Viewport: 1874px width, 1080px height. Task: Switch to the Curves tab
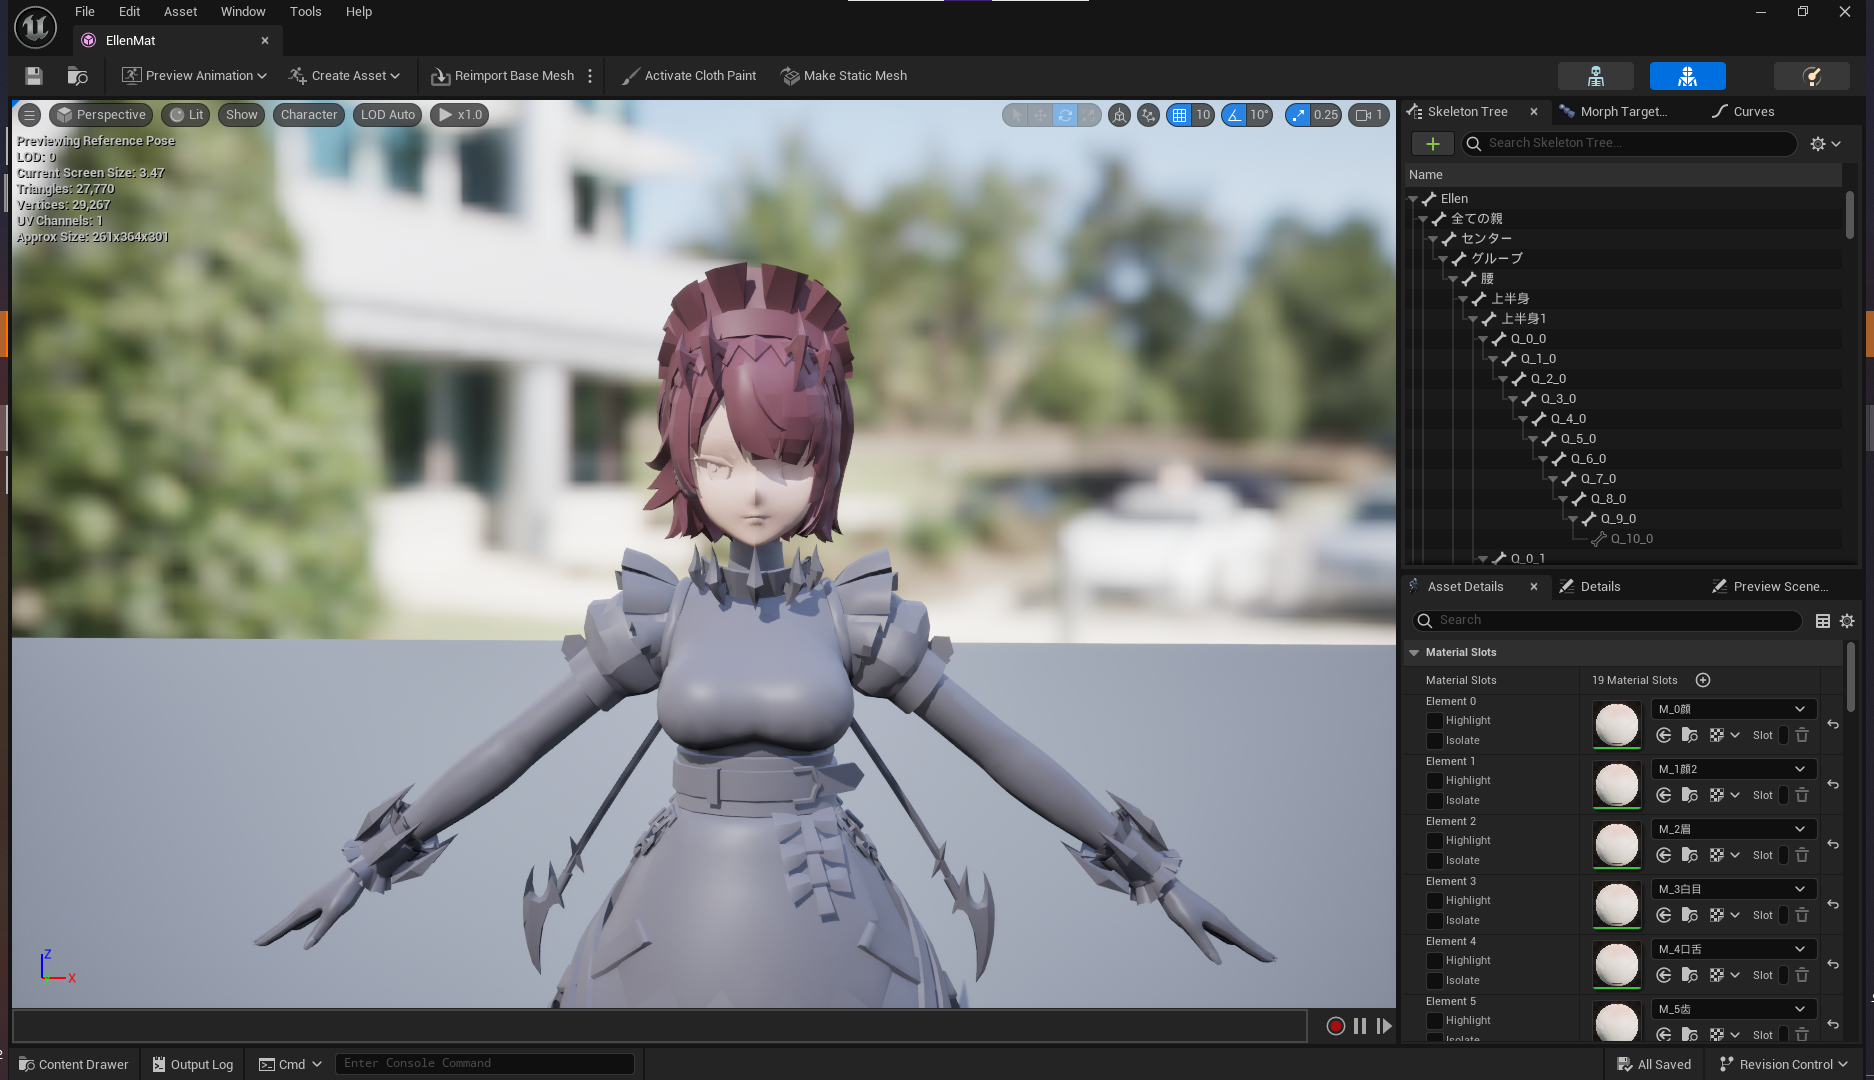(1744, 112)
